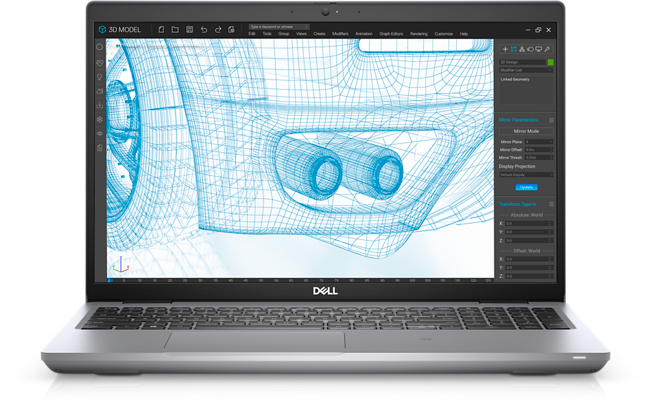
Task: Select the circle tool in left sidebar
Action: point(99,47)
